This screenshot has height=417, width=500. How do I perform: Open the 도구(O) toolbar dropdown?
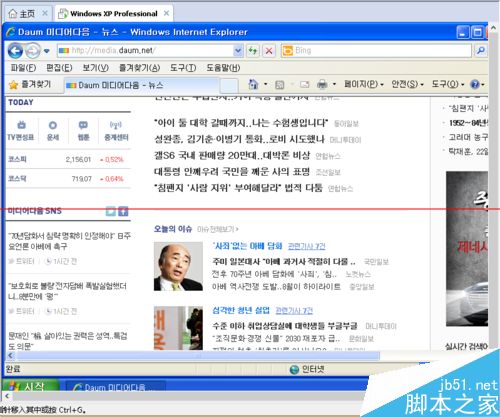pos(448,84)
